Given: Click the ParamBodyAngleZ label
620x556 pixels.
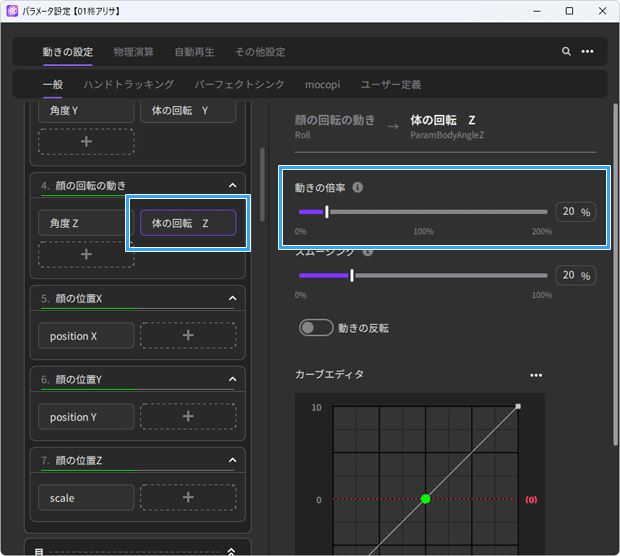Looking at the screenshot, I should (x=447, y=135).
